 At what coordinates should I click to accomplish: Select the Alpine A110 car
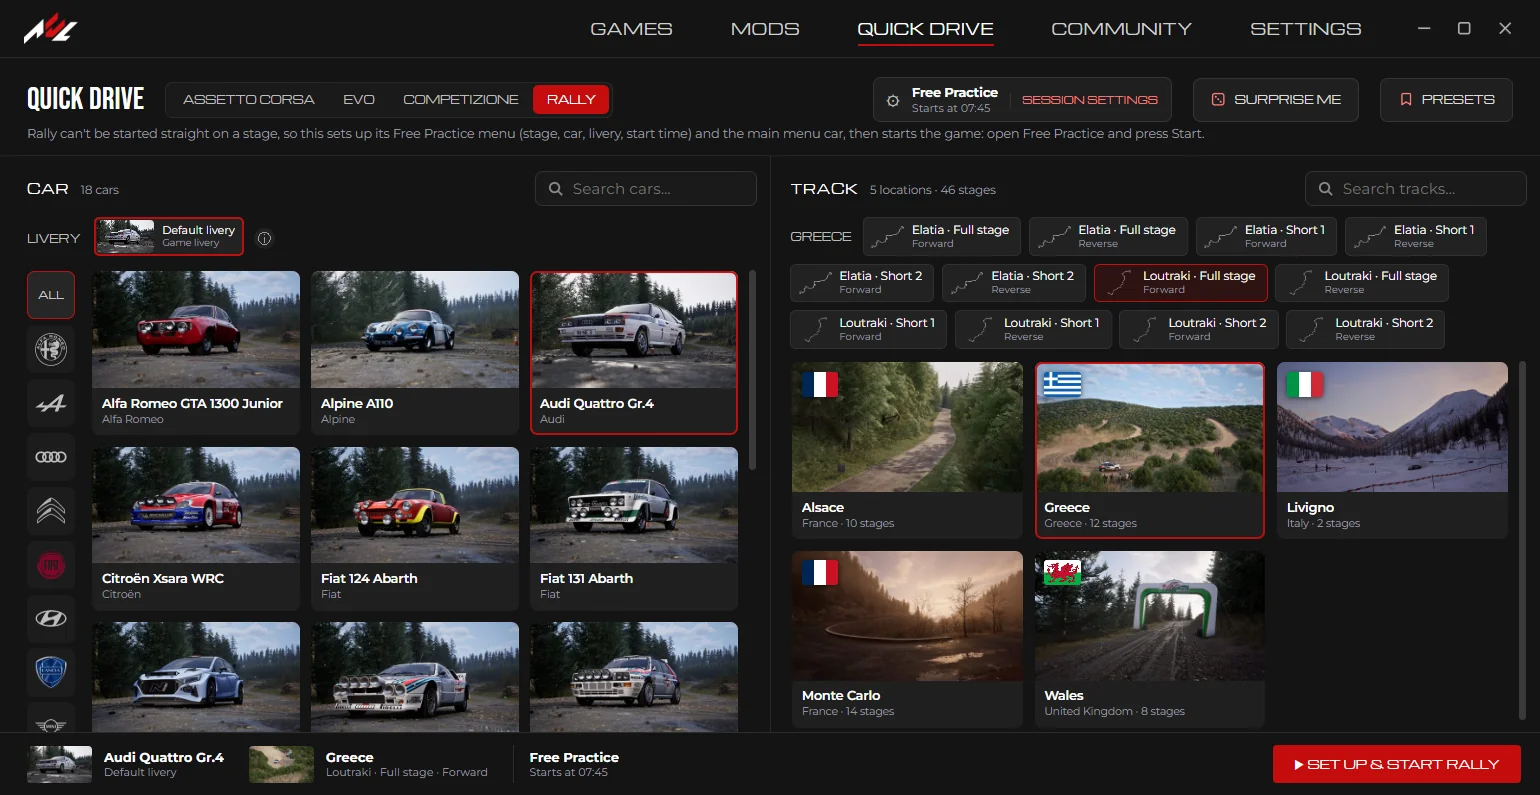pyautogui.click(x=415, y=352)
